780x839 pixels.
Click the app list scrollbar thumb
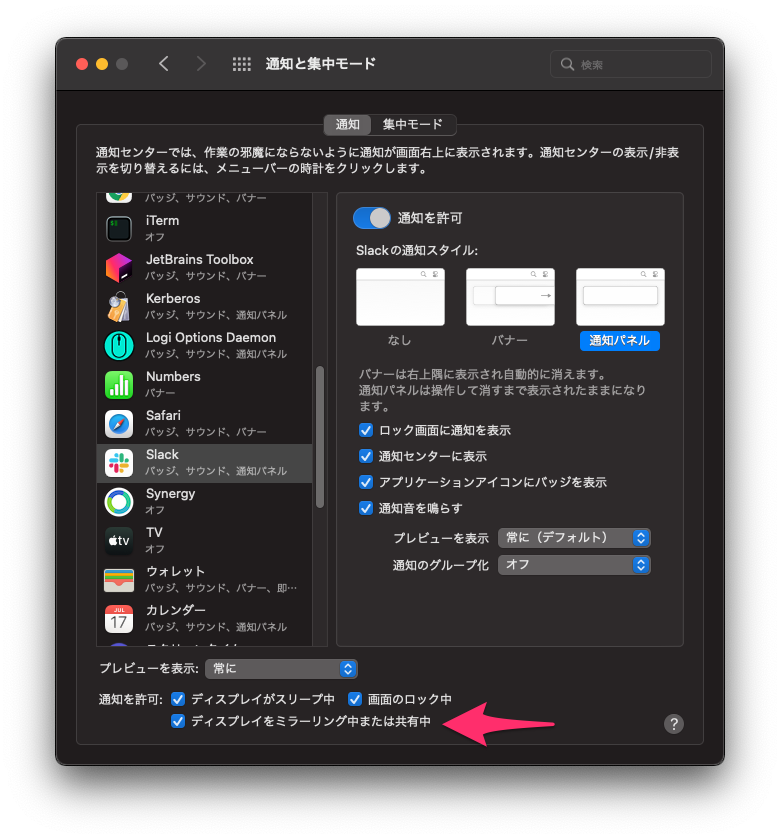[x=320, y=437]
